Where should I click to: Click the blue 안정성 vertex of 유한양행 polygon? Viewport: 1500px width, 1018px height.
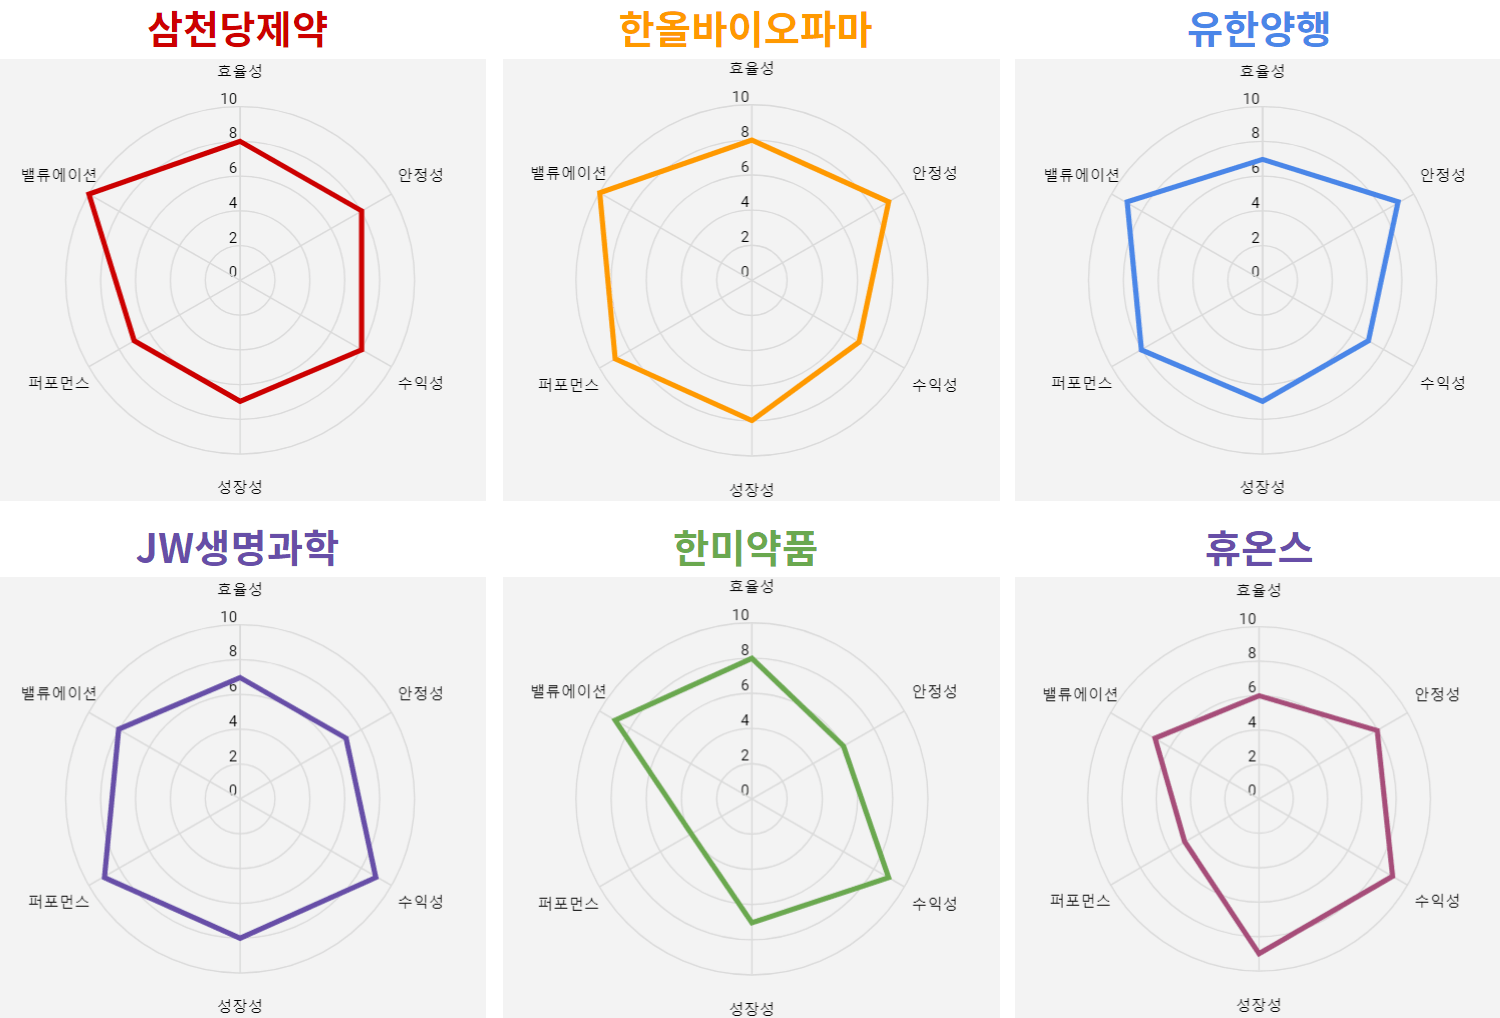pyautogui.click(x=1398, y=202)
